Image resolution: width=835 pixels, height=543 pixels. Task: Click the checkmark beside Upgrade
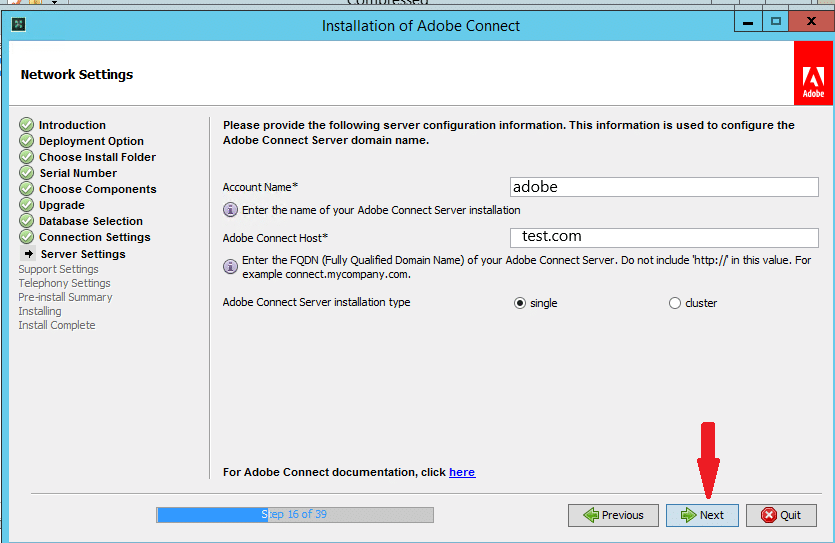coord(27,205)
